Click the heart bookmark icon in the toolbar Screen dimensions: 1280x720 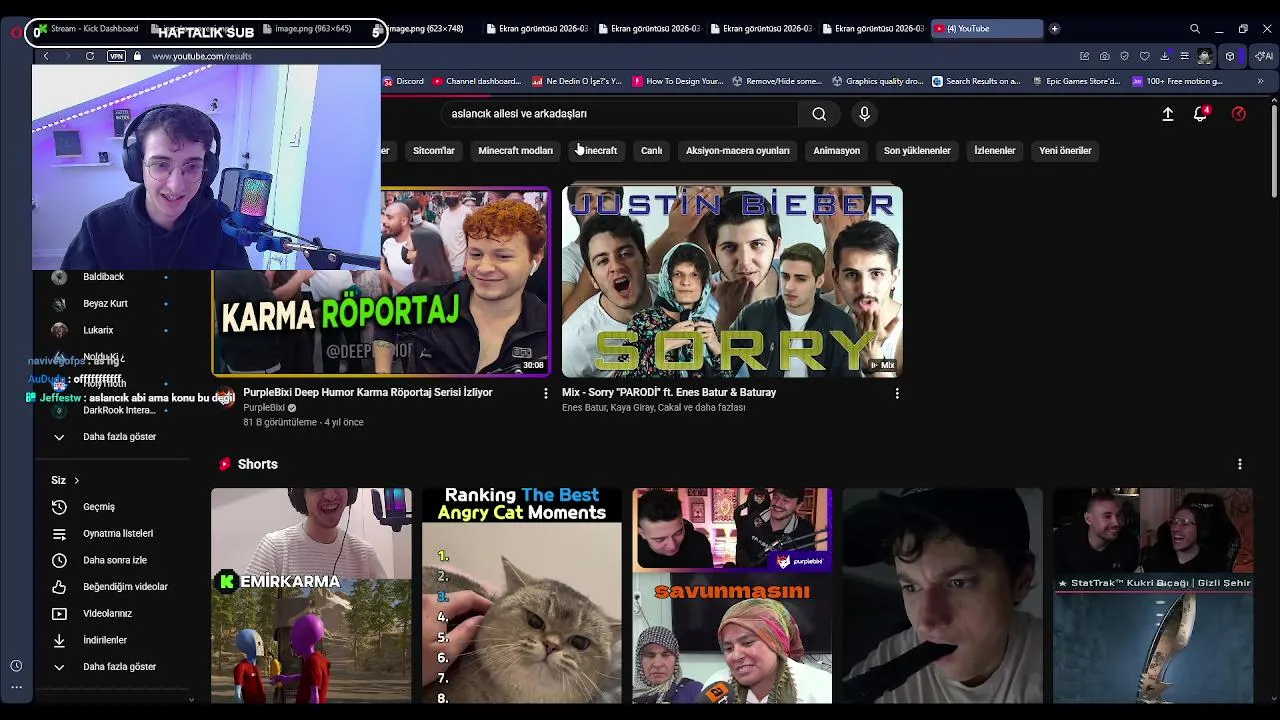coord(1144,56)
